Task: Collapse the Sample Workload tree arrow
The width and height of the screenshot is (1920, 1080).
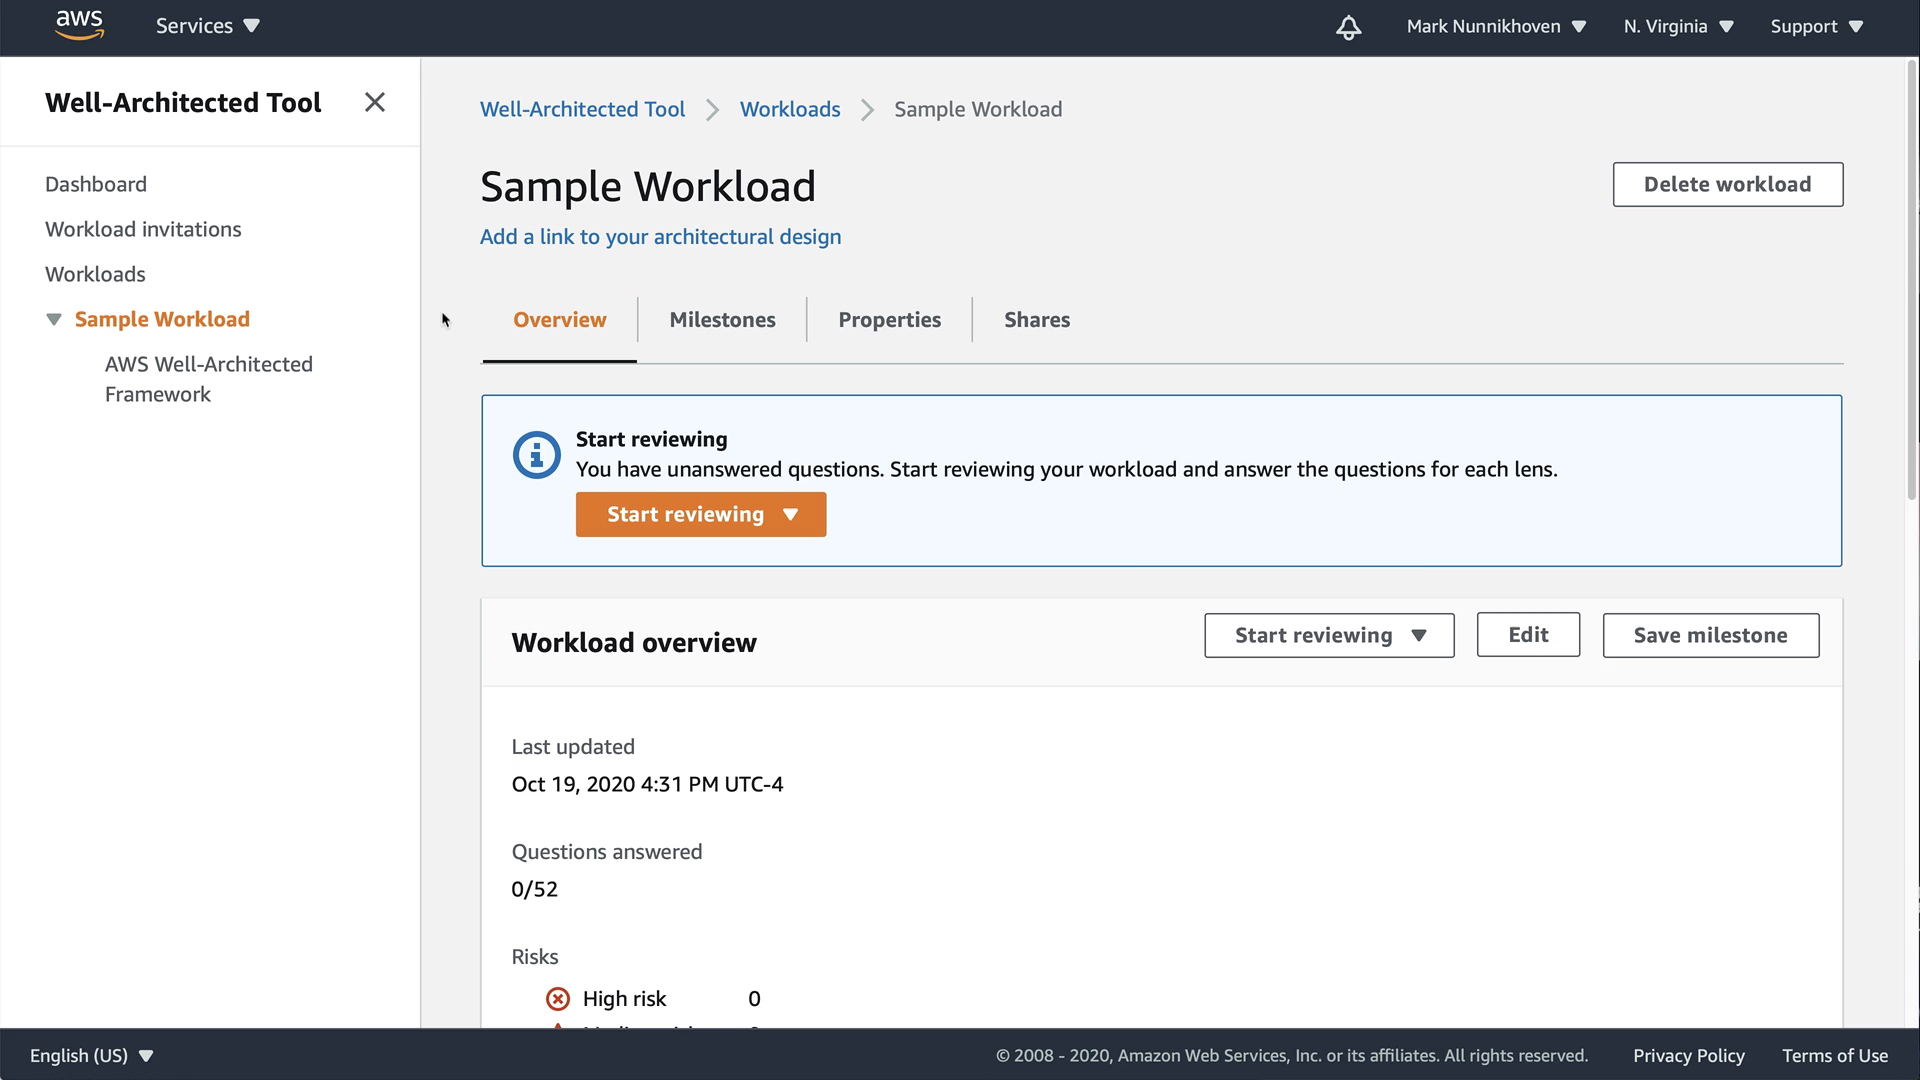Action: click(54, 319)
